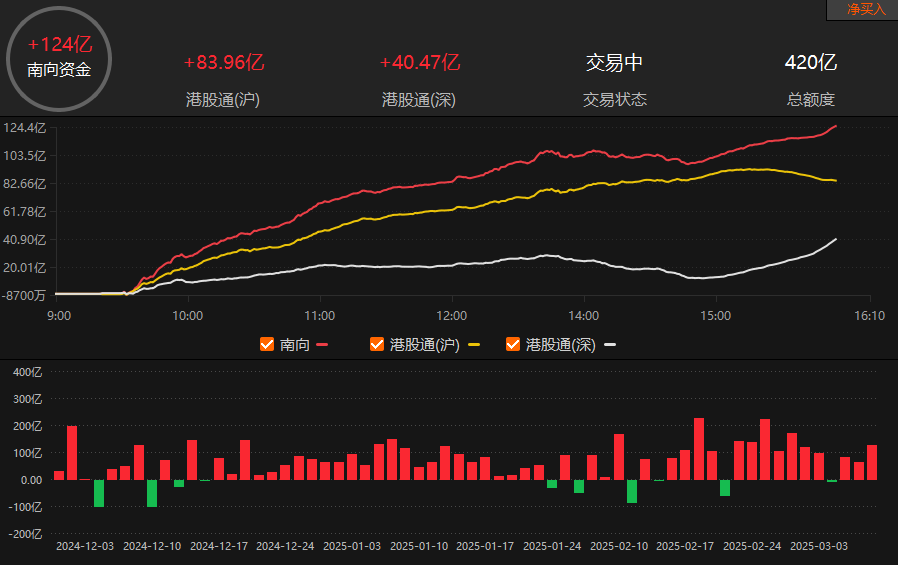Click the 2025-01-03 date label
The height and width of the screenshot is (565, 898).
352,546
